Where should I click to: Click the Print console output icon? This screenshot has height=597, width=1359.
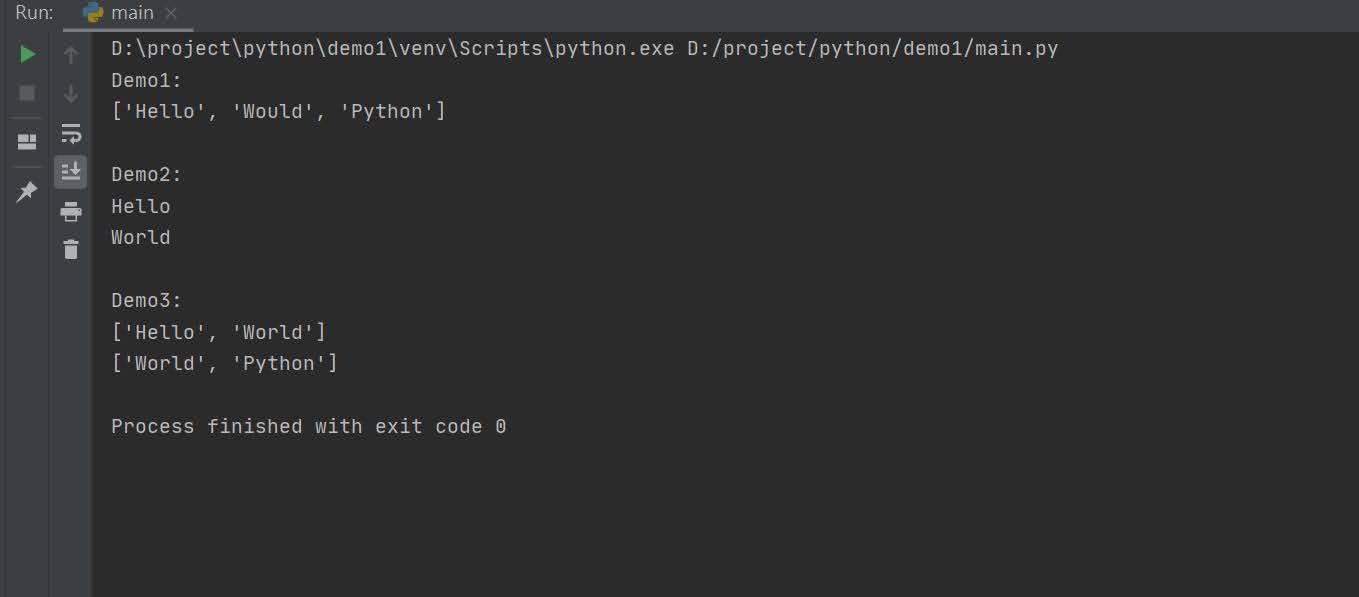[71, 211]
